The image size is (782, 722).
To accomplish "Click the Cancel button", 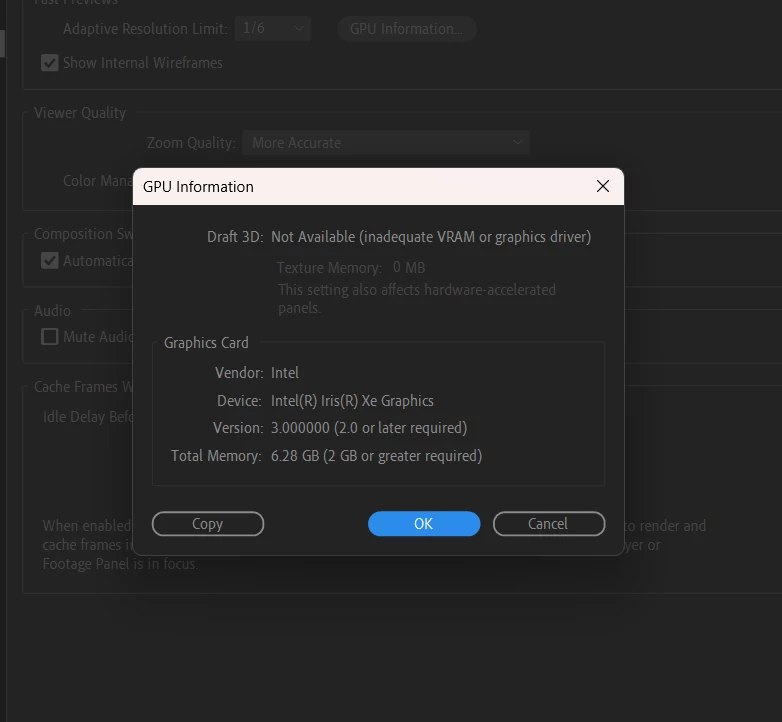I will (x=549, y=524).
